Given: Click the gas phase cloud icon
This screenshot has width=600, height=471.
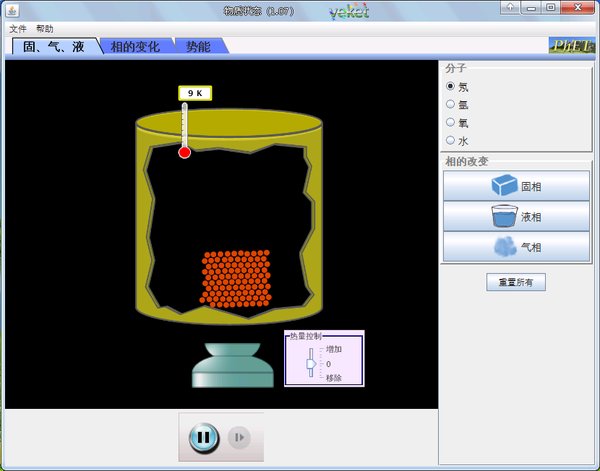Looking at the screenshot, I should point(505,246).
